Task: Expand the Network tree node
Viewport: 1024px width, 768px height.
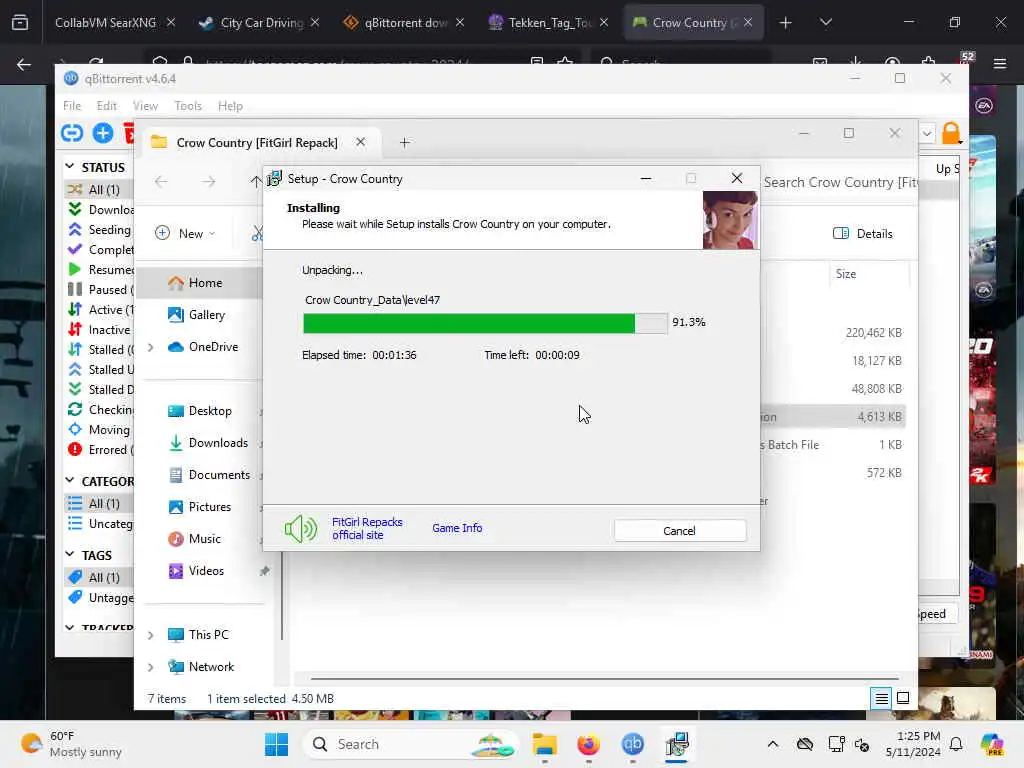Action: click(150, 667)
